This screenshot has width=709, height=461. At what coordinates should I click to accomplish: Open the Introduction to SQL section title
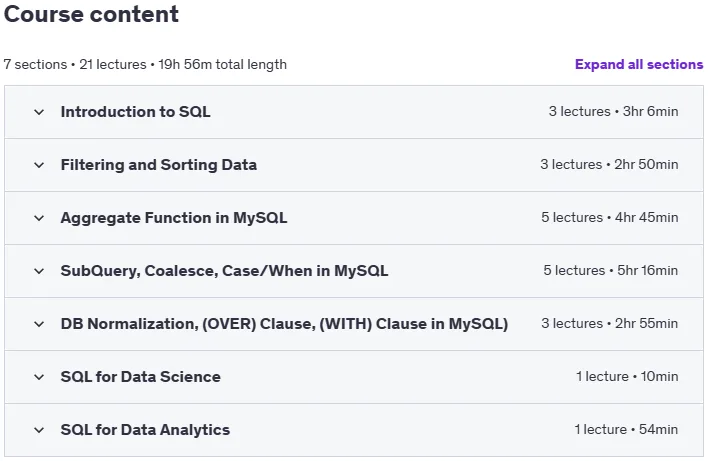[136, 112]
